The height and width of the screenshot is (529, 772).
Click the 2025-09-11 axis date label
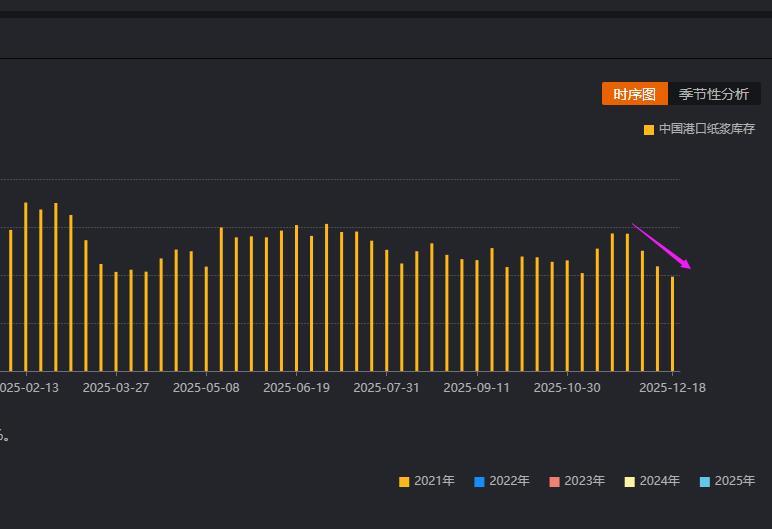pos(477,388)
